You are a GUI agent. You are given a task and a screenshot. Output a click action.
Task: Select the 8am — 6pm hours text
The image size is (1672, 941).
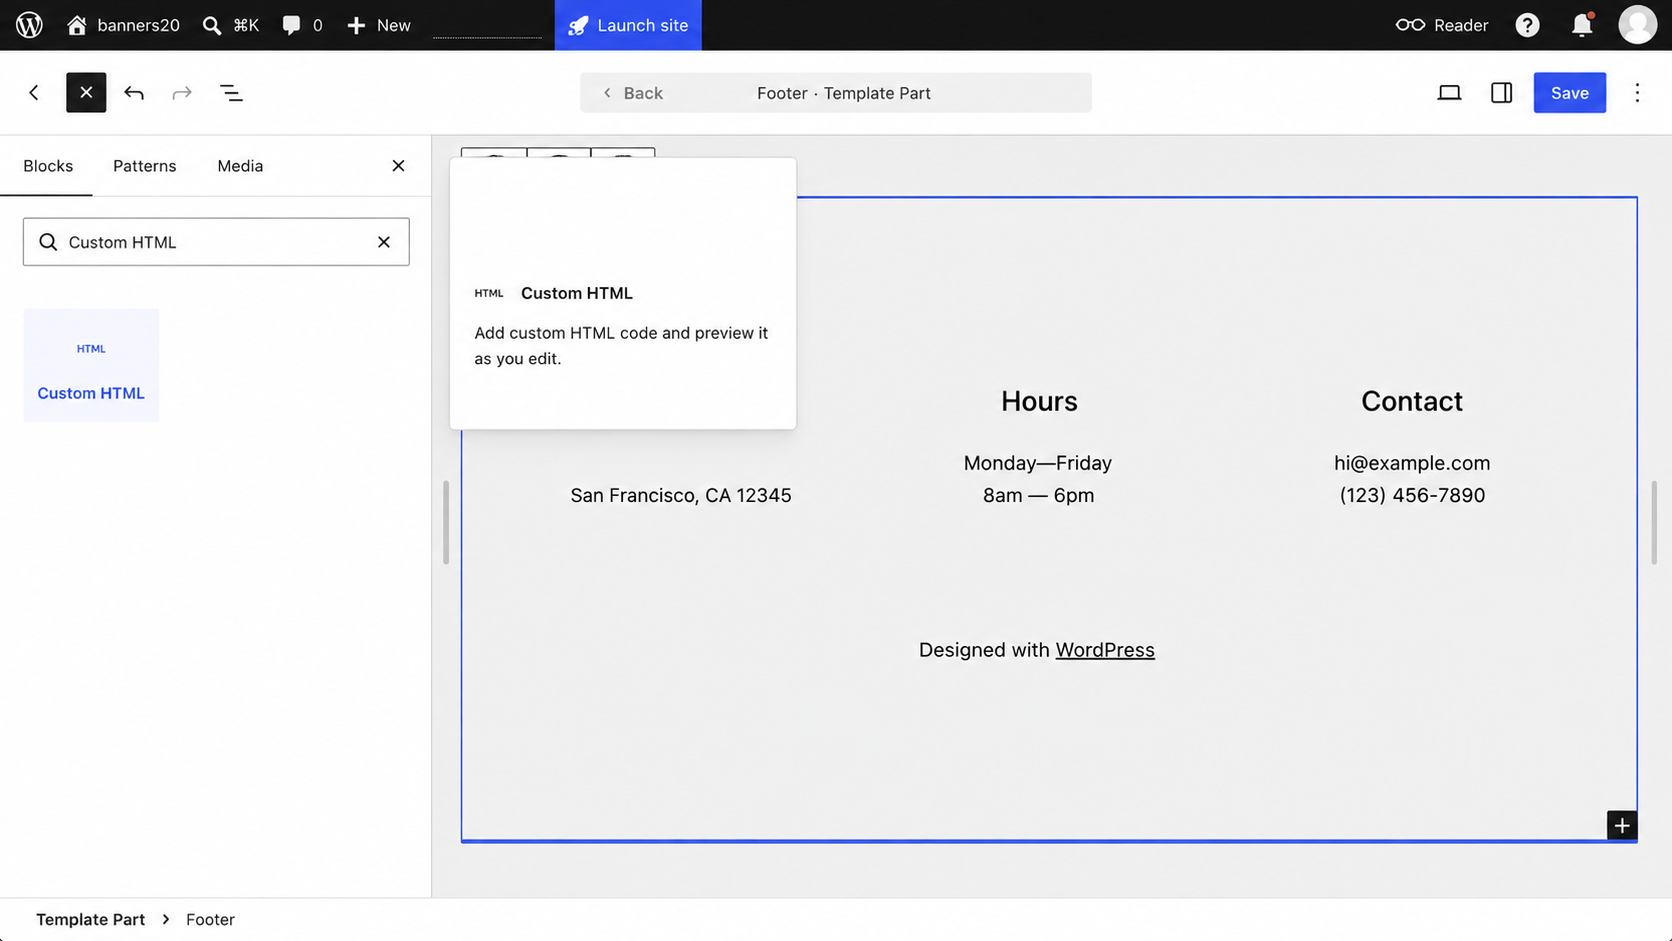[1038, 495]
